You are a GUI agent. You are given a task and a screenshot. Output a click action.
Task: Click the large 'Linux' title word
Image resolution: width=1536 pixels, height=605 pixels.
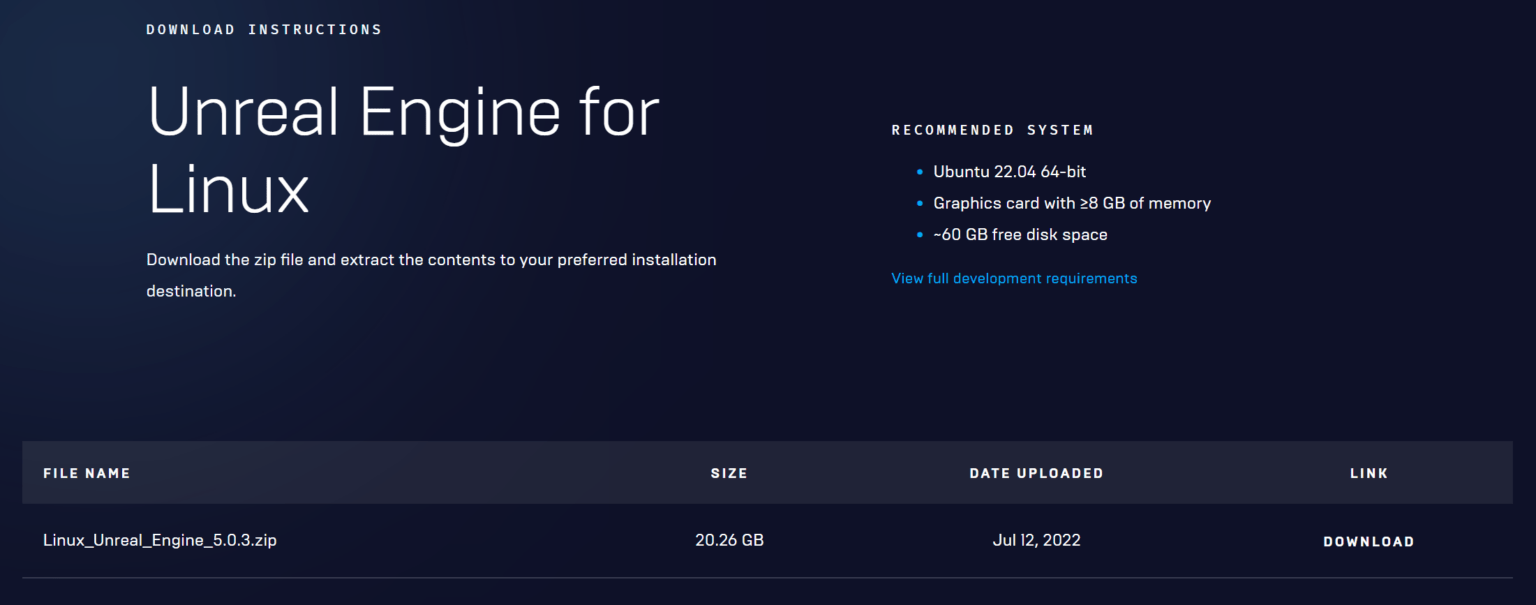click(229, 190)
